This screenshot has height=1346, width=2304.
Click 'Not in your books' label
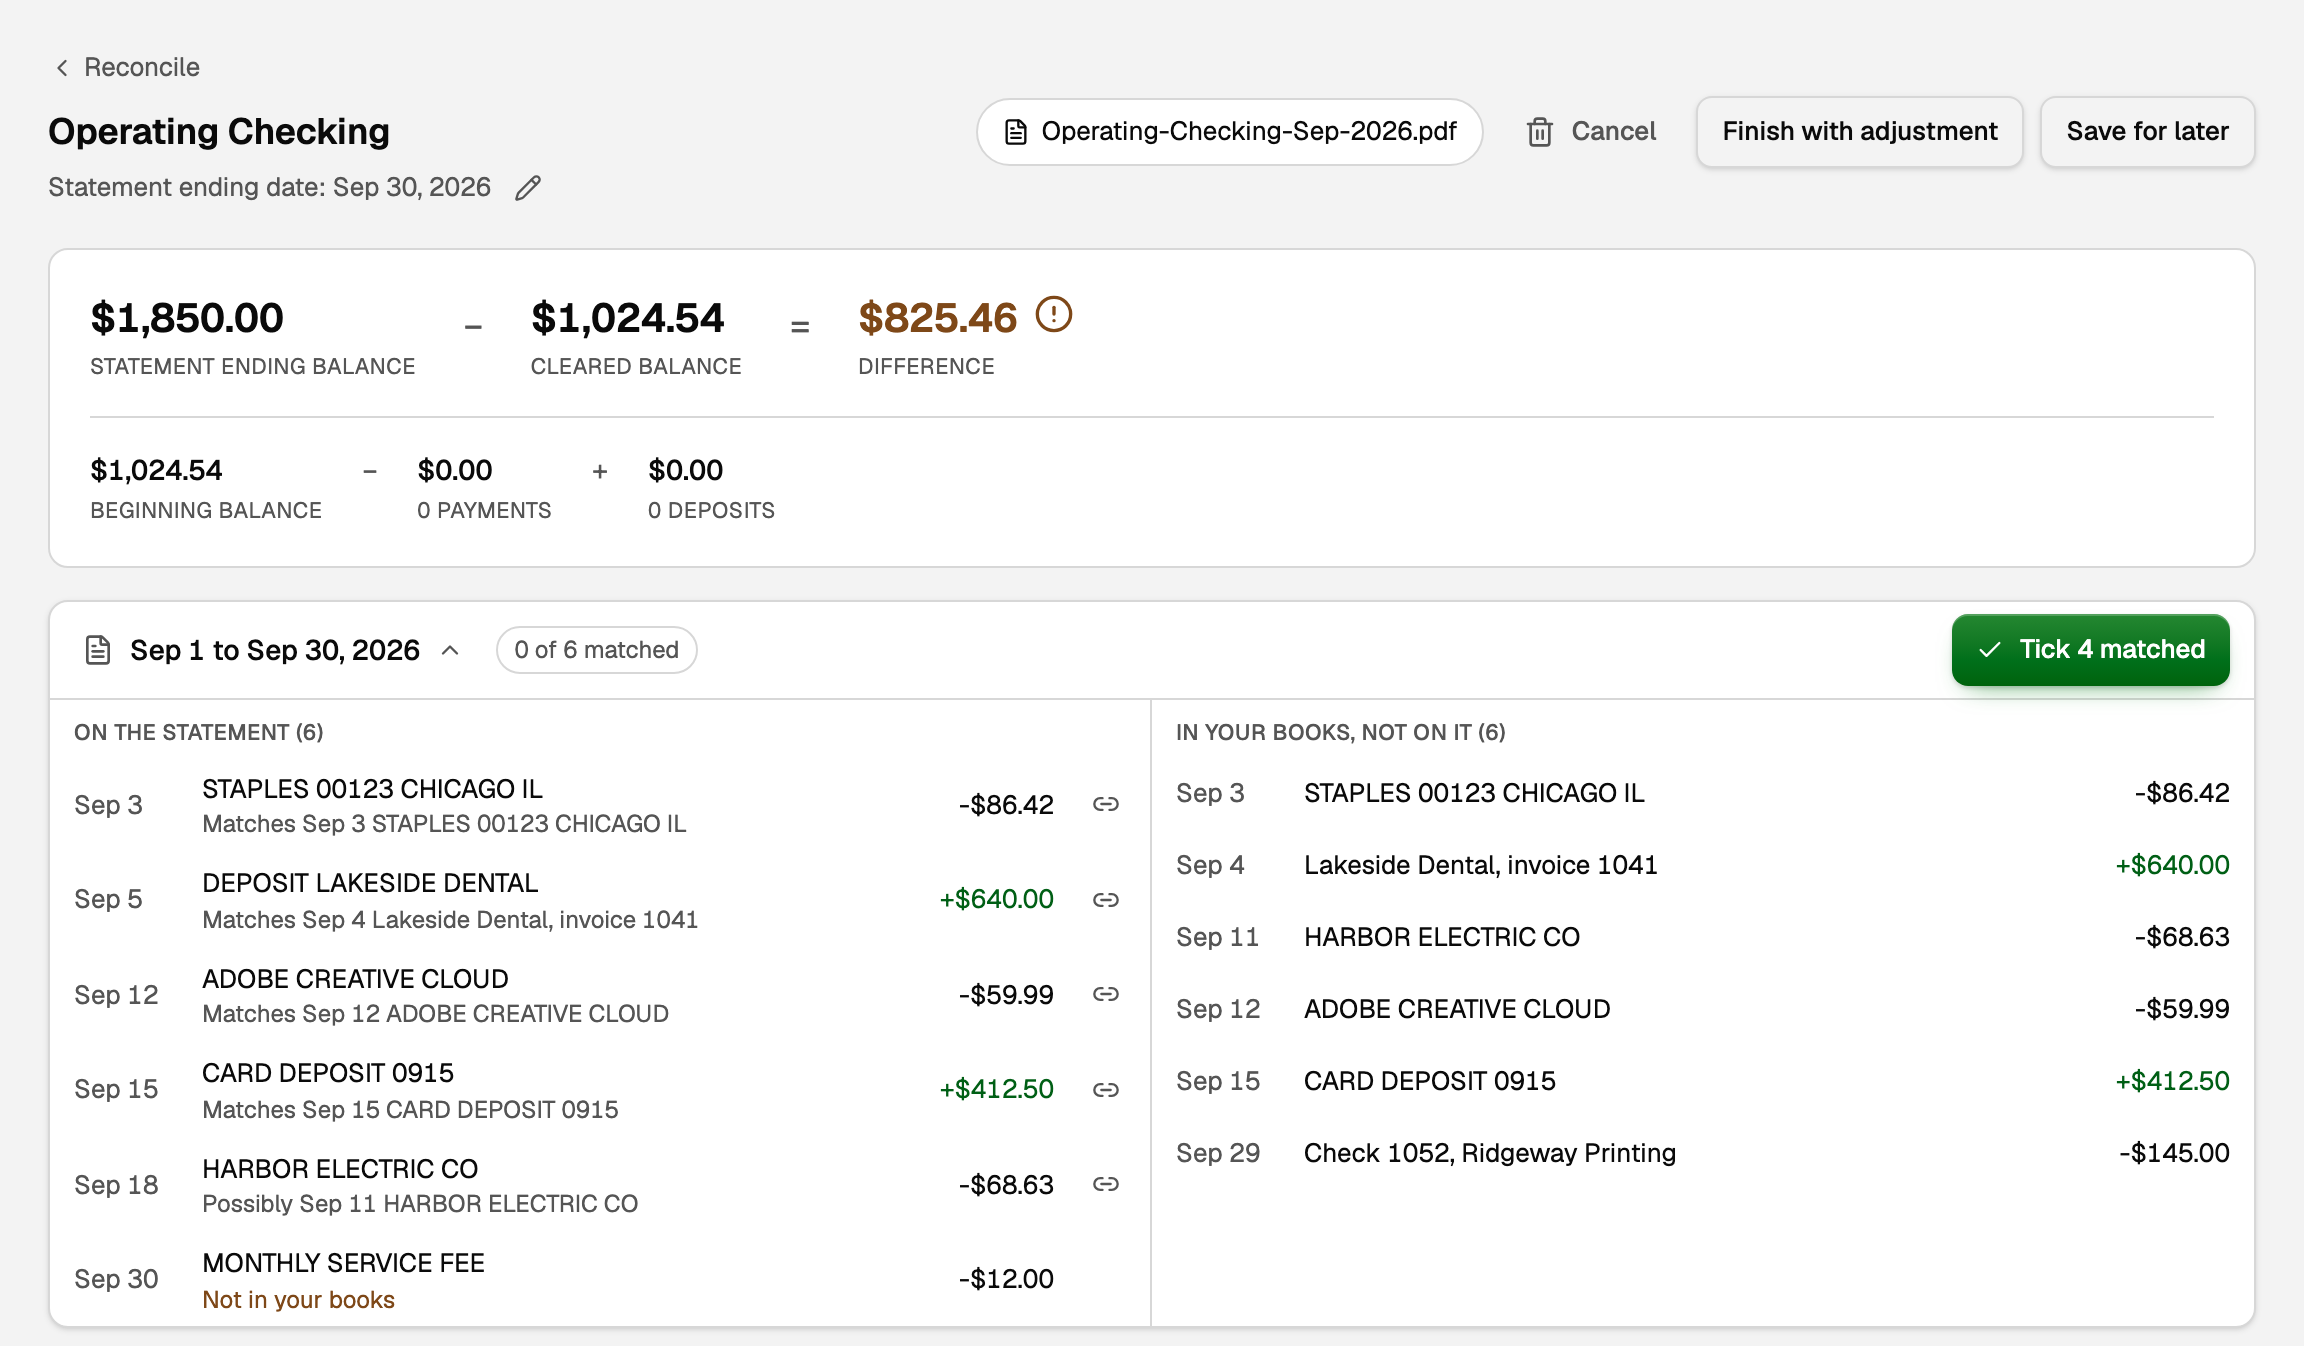click(x=298, y=1299)
